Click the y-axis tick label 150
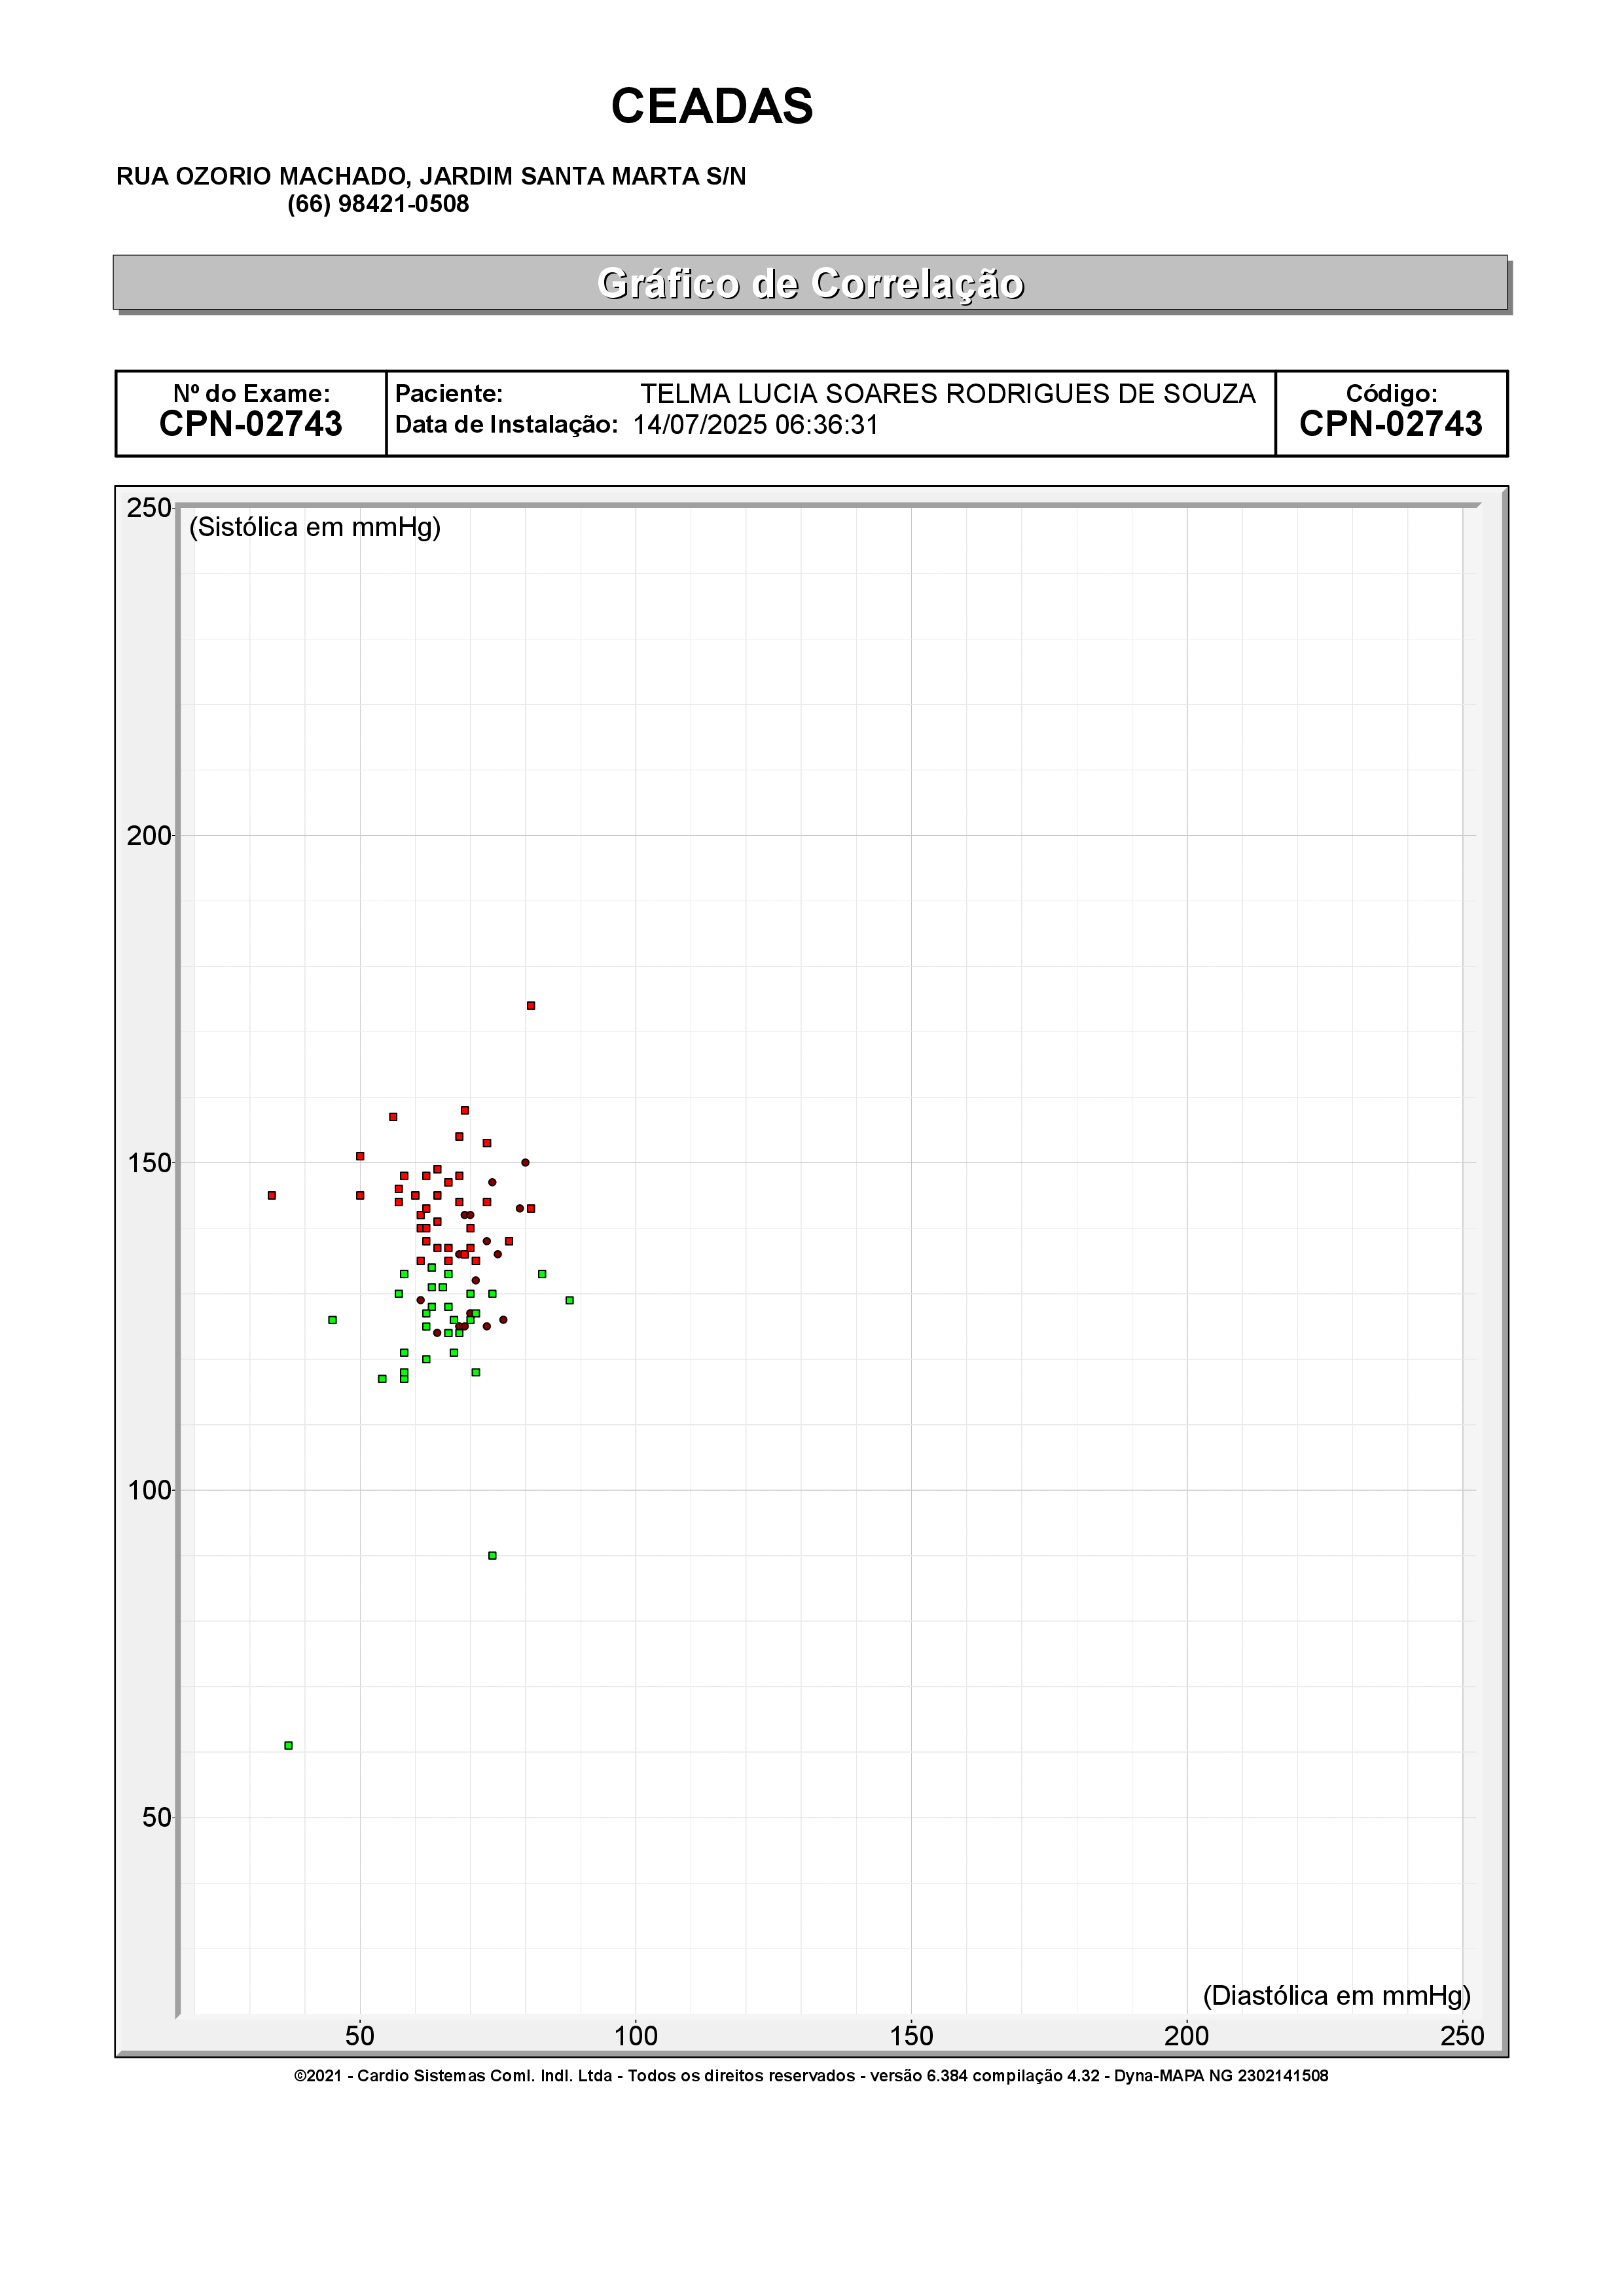This screenshot has width=1624, height=2296. (x=149, y=1163)
